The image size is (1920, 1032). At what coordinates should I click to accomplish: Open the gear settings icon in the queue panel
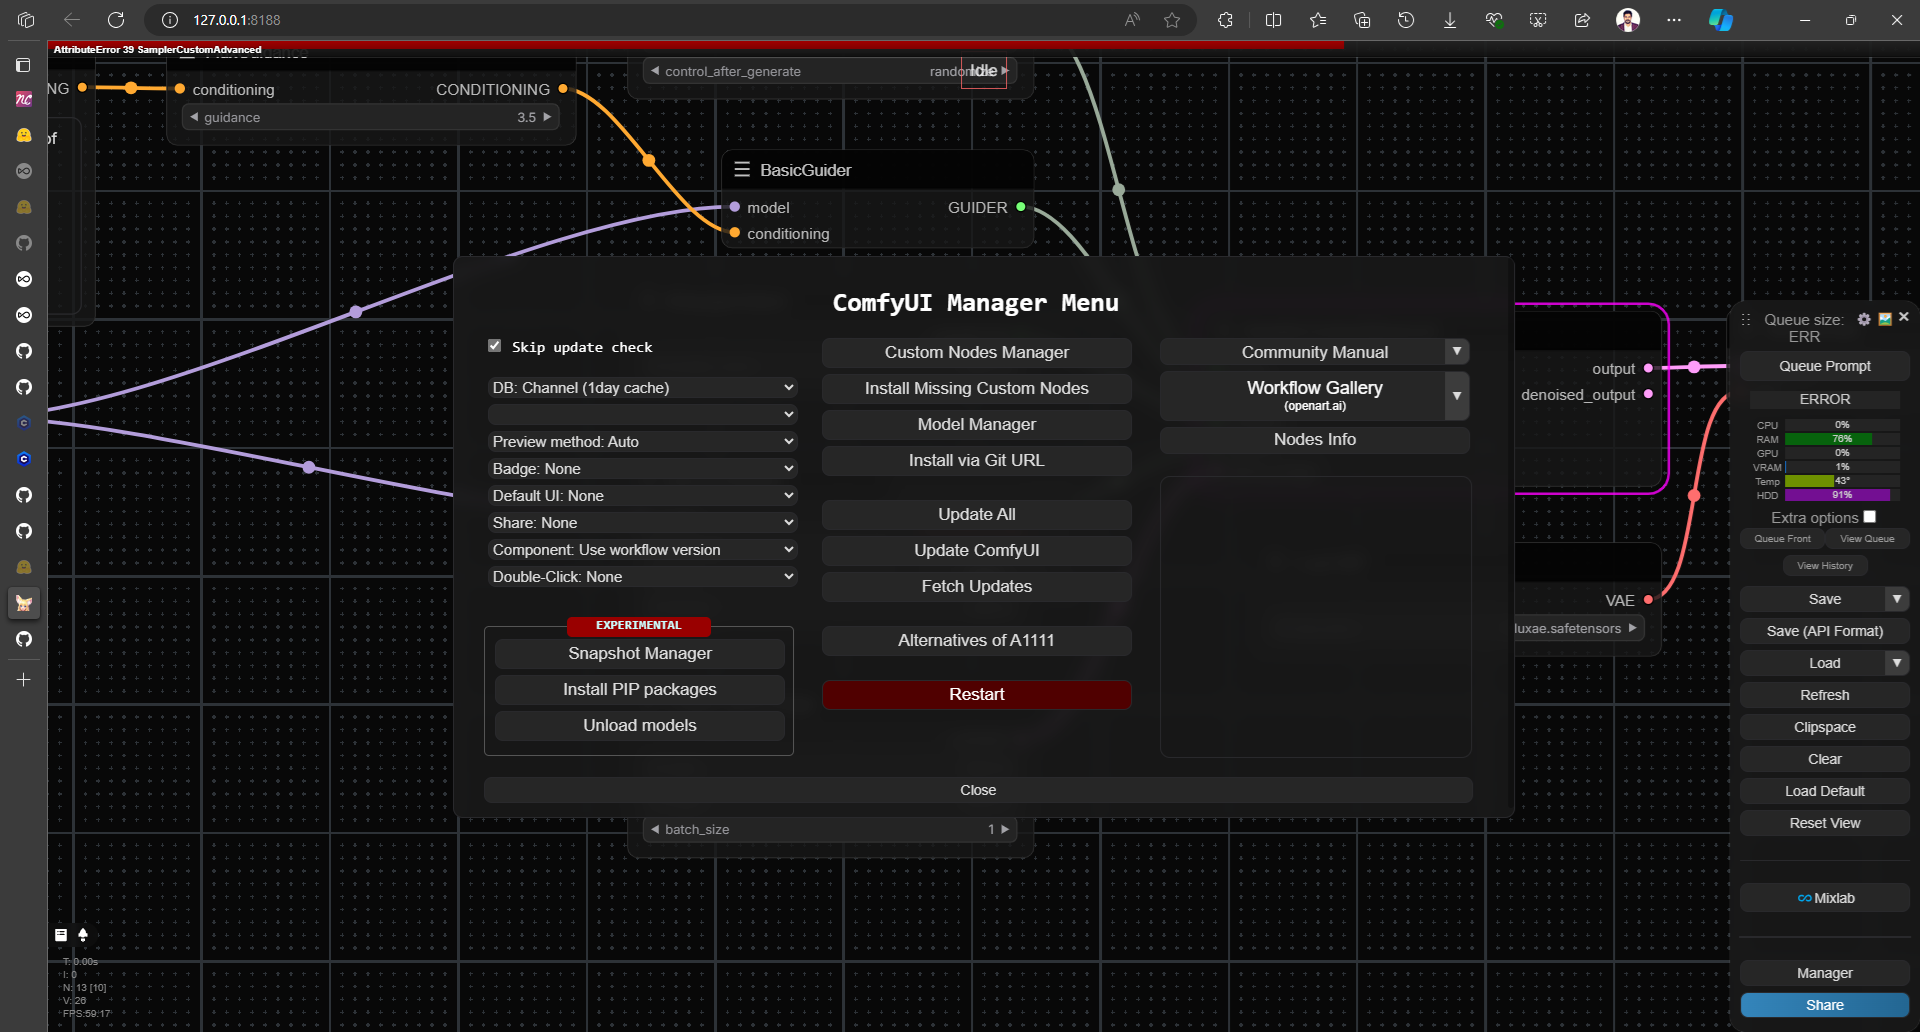coord(1864,319)
